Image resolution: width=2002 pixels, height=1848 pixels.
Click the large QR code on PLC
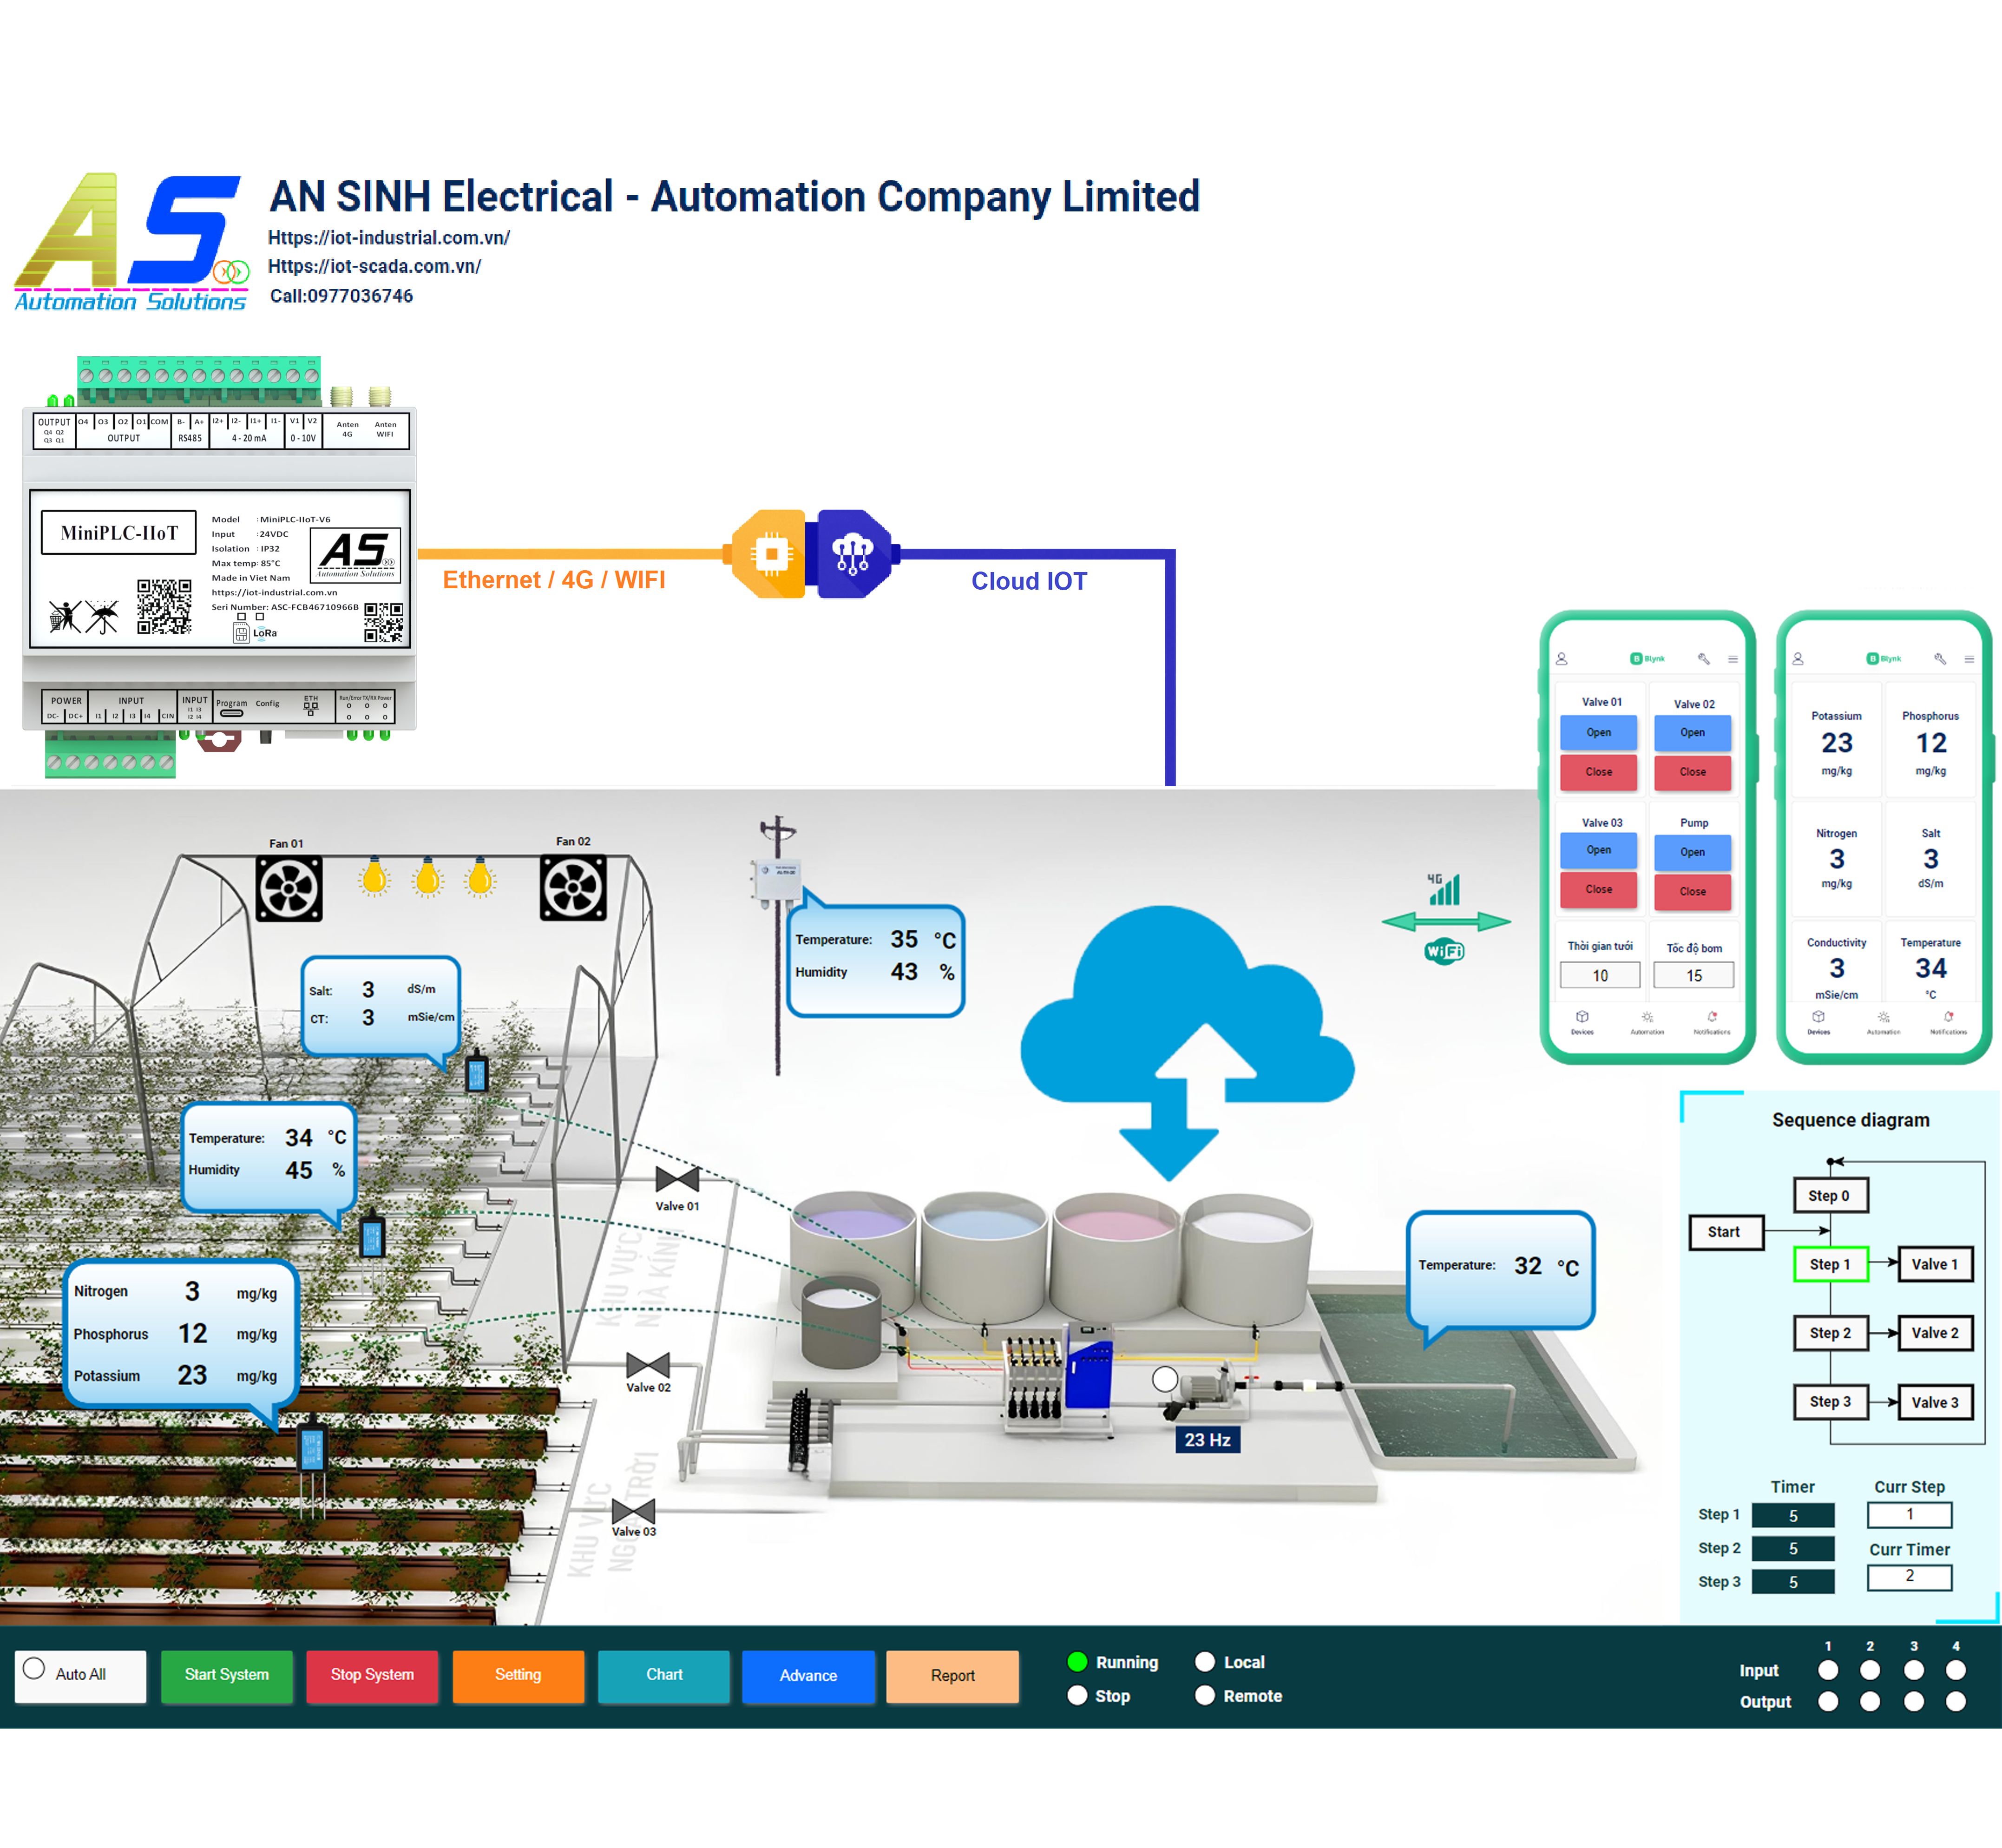tap(164, 606)
